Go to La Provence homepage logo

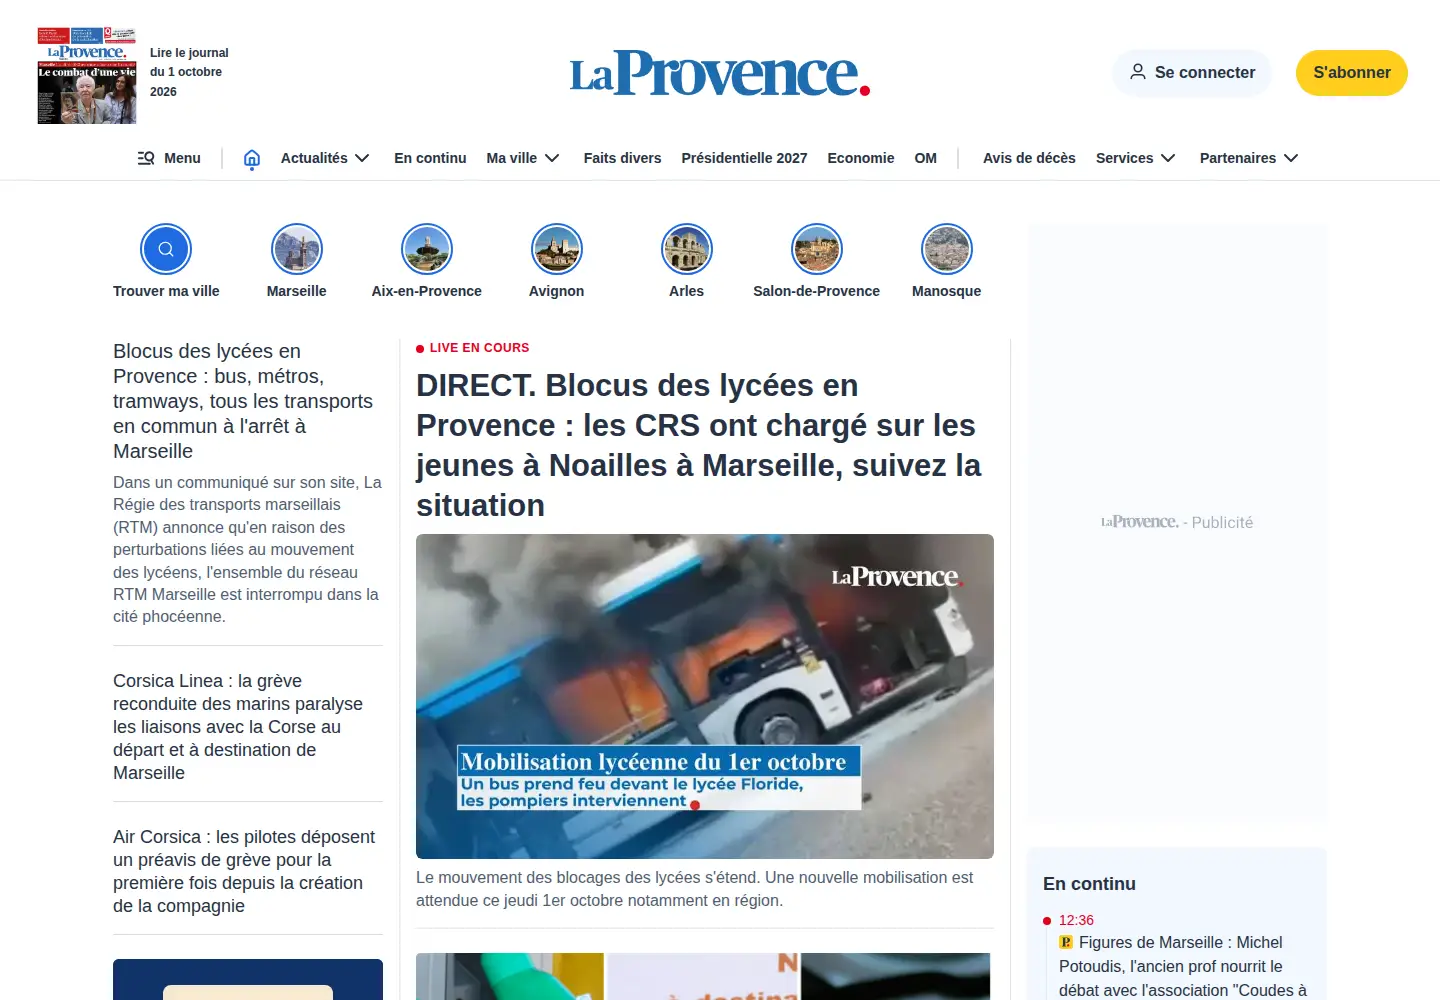pyautogui.click(x=720, y=73)
